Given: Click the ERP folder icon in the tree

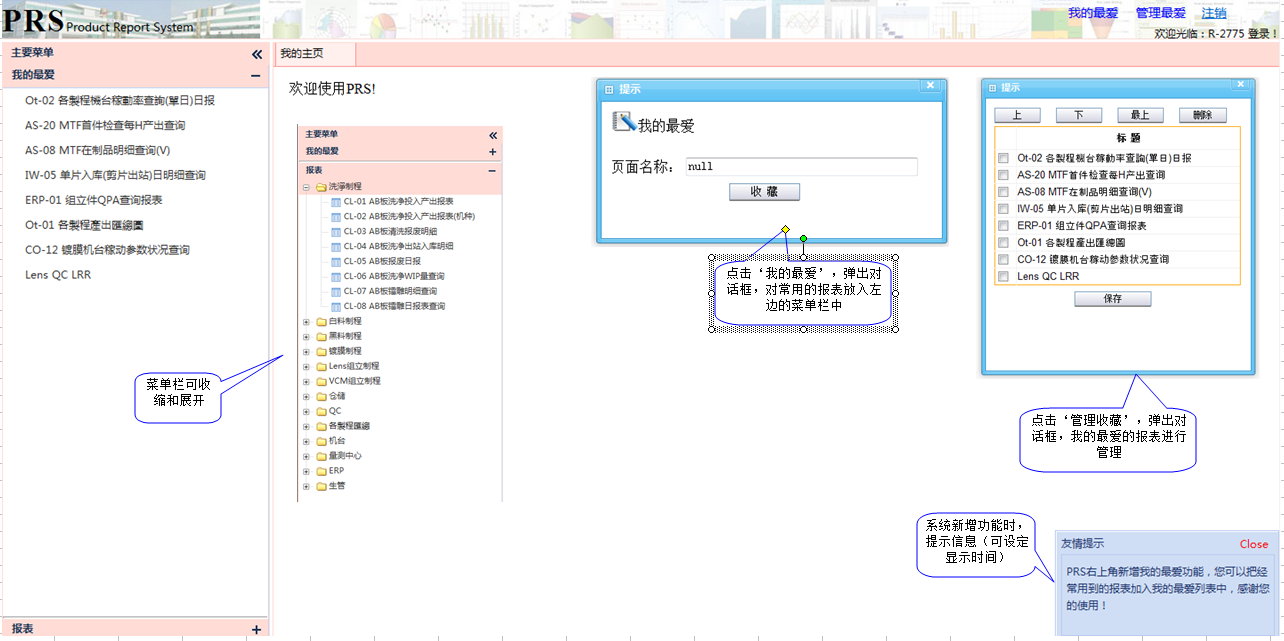Looking at the screenshot, I should click(320, 470).
